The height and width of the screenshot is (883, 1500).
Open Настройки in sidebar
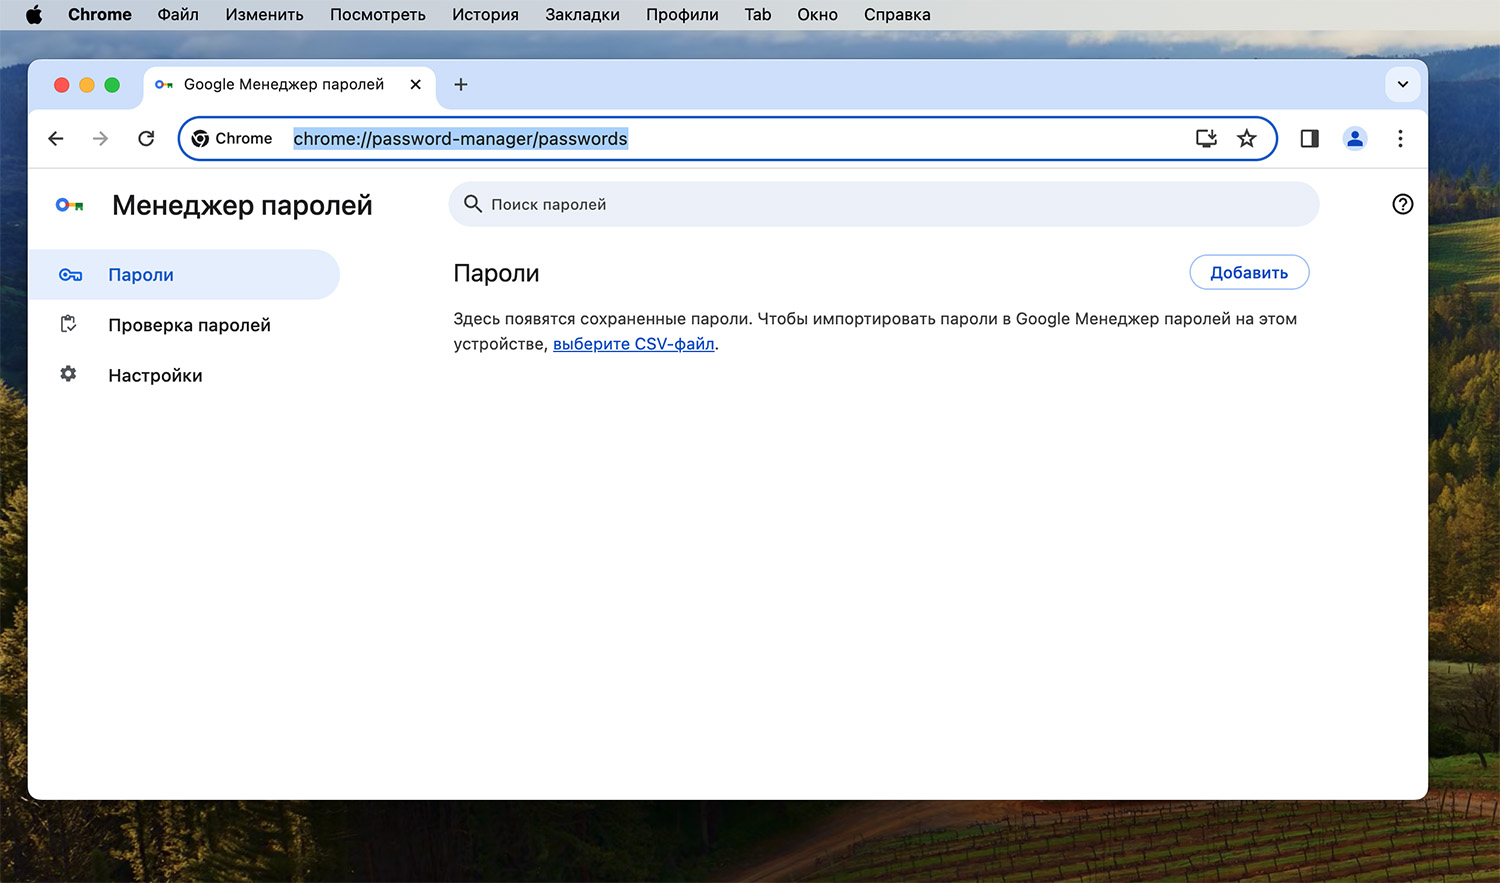coord(184,375)
